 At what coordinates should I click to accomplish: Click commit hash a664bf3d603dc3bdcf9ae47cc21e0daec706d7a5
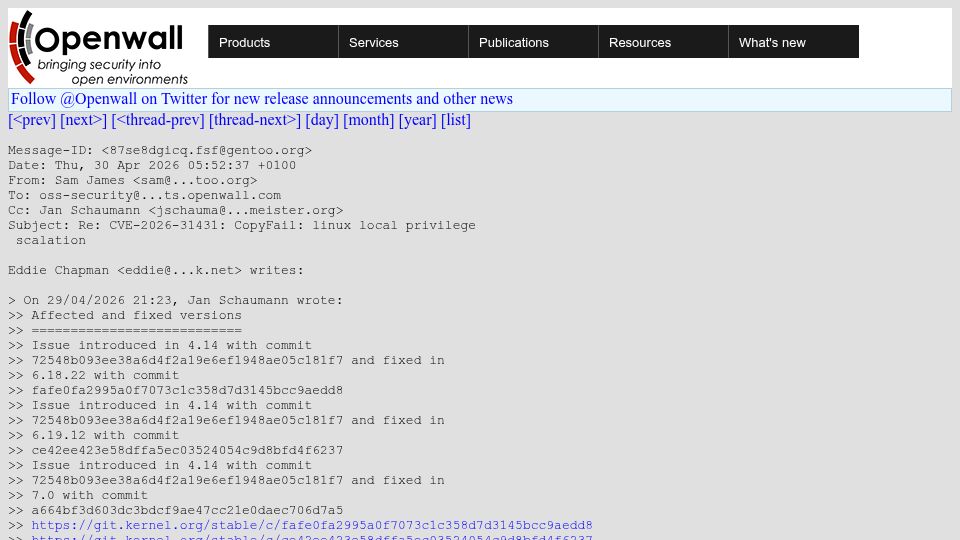pyautogui.click(x=187, y=510)
